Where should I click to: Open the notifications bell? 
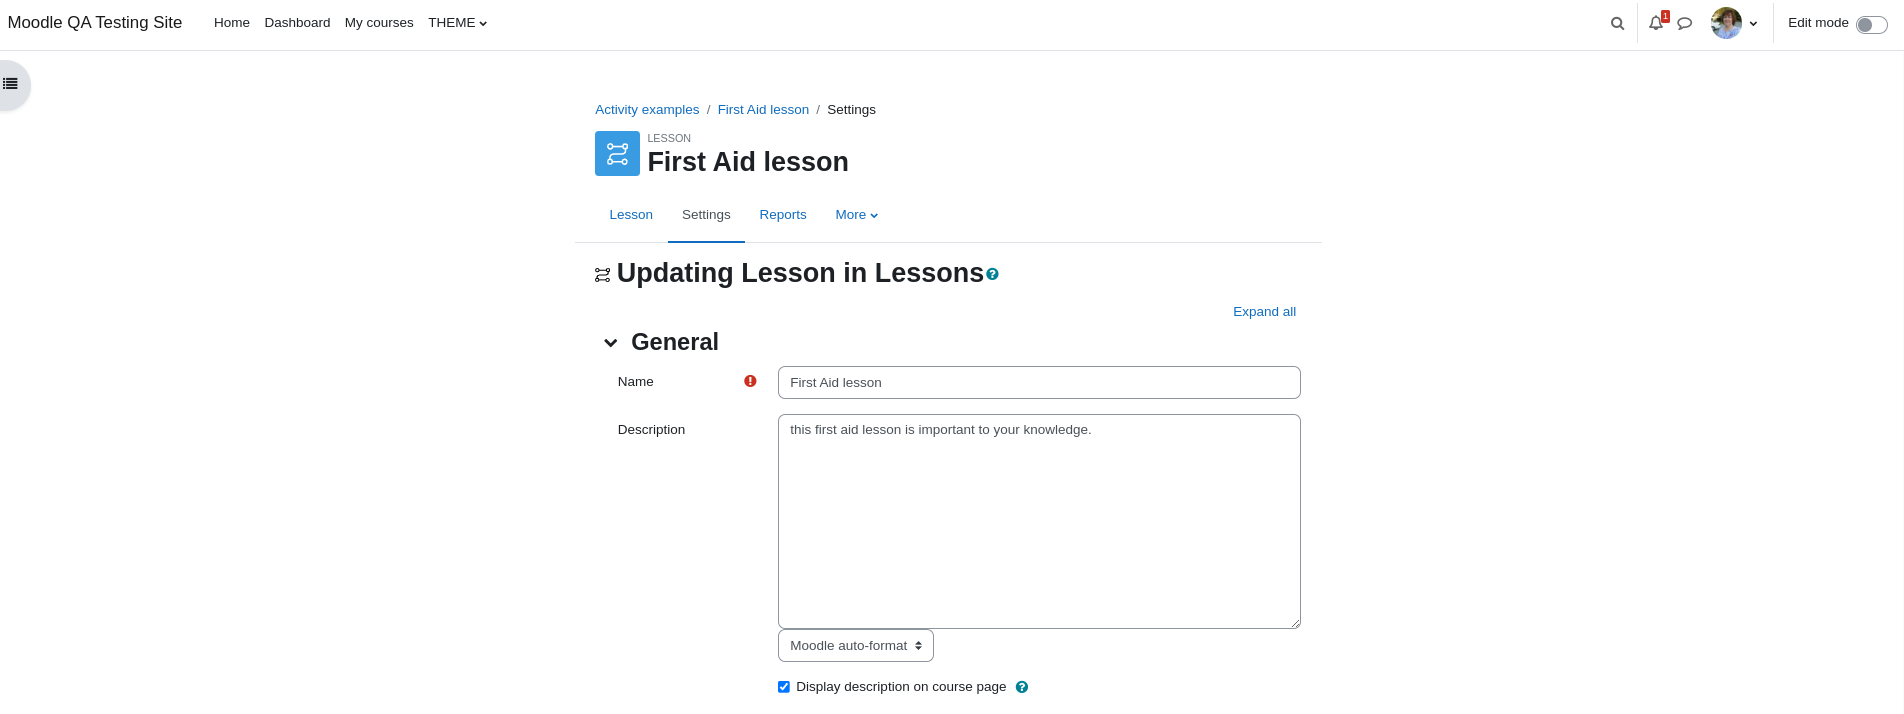[x=1656, y=23]
